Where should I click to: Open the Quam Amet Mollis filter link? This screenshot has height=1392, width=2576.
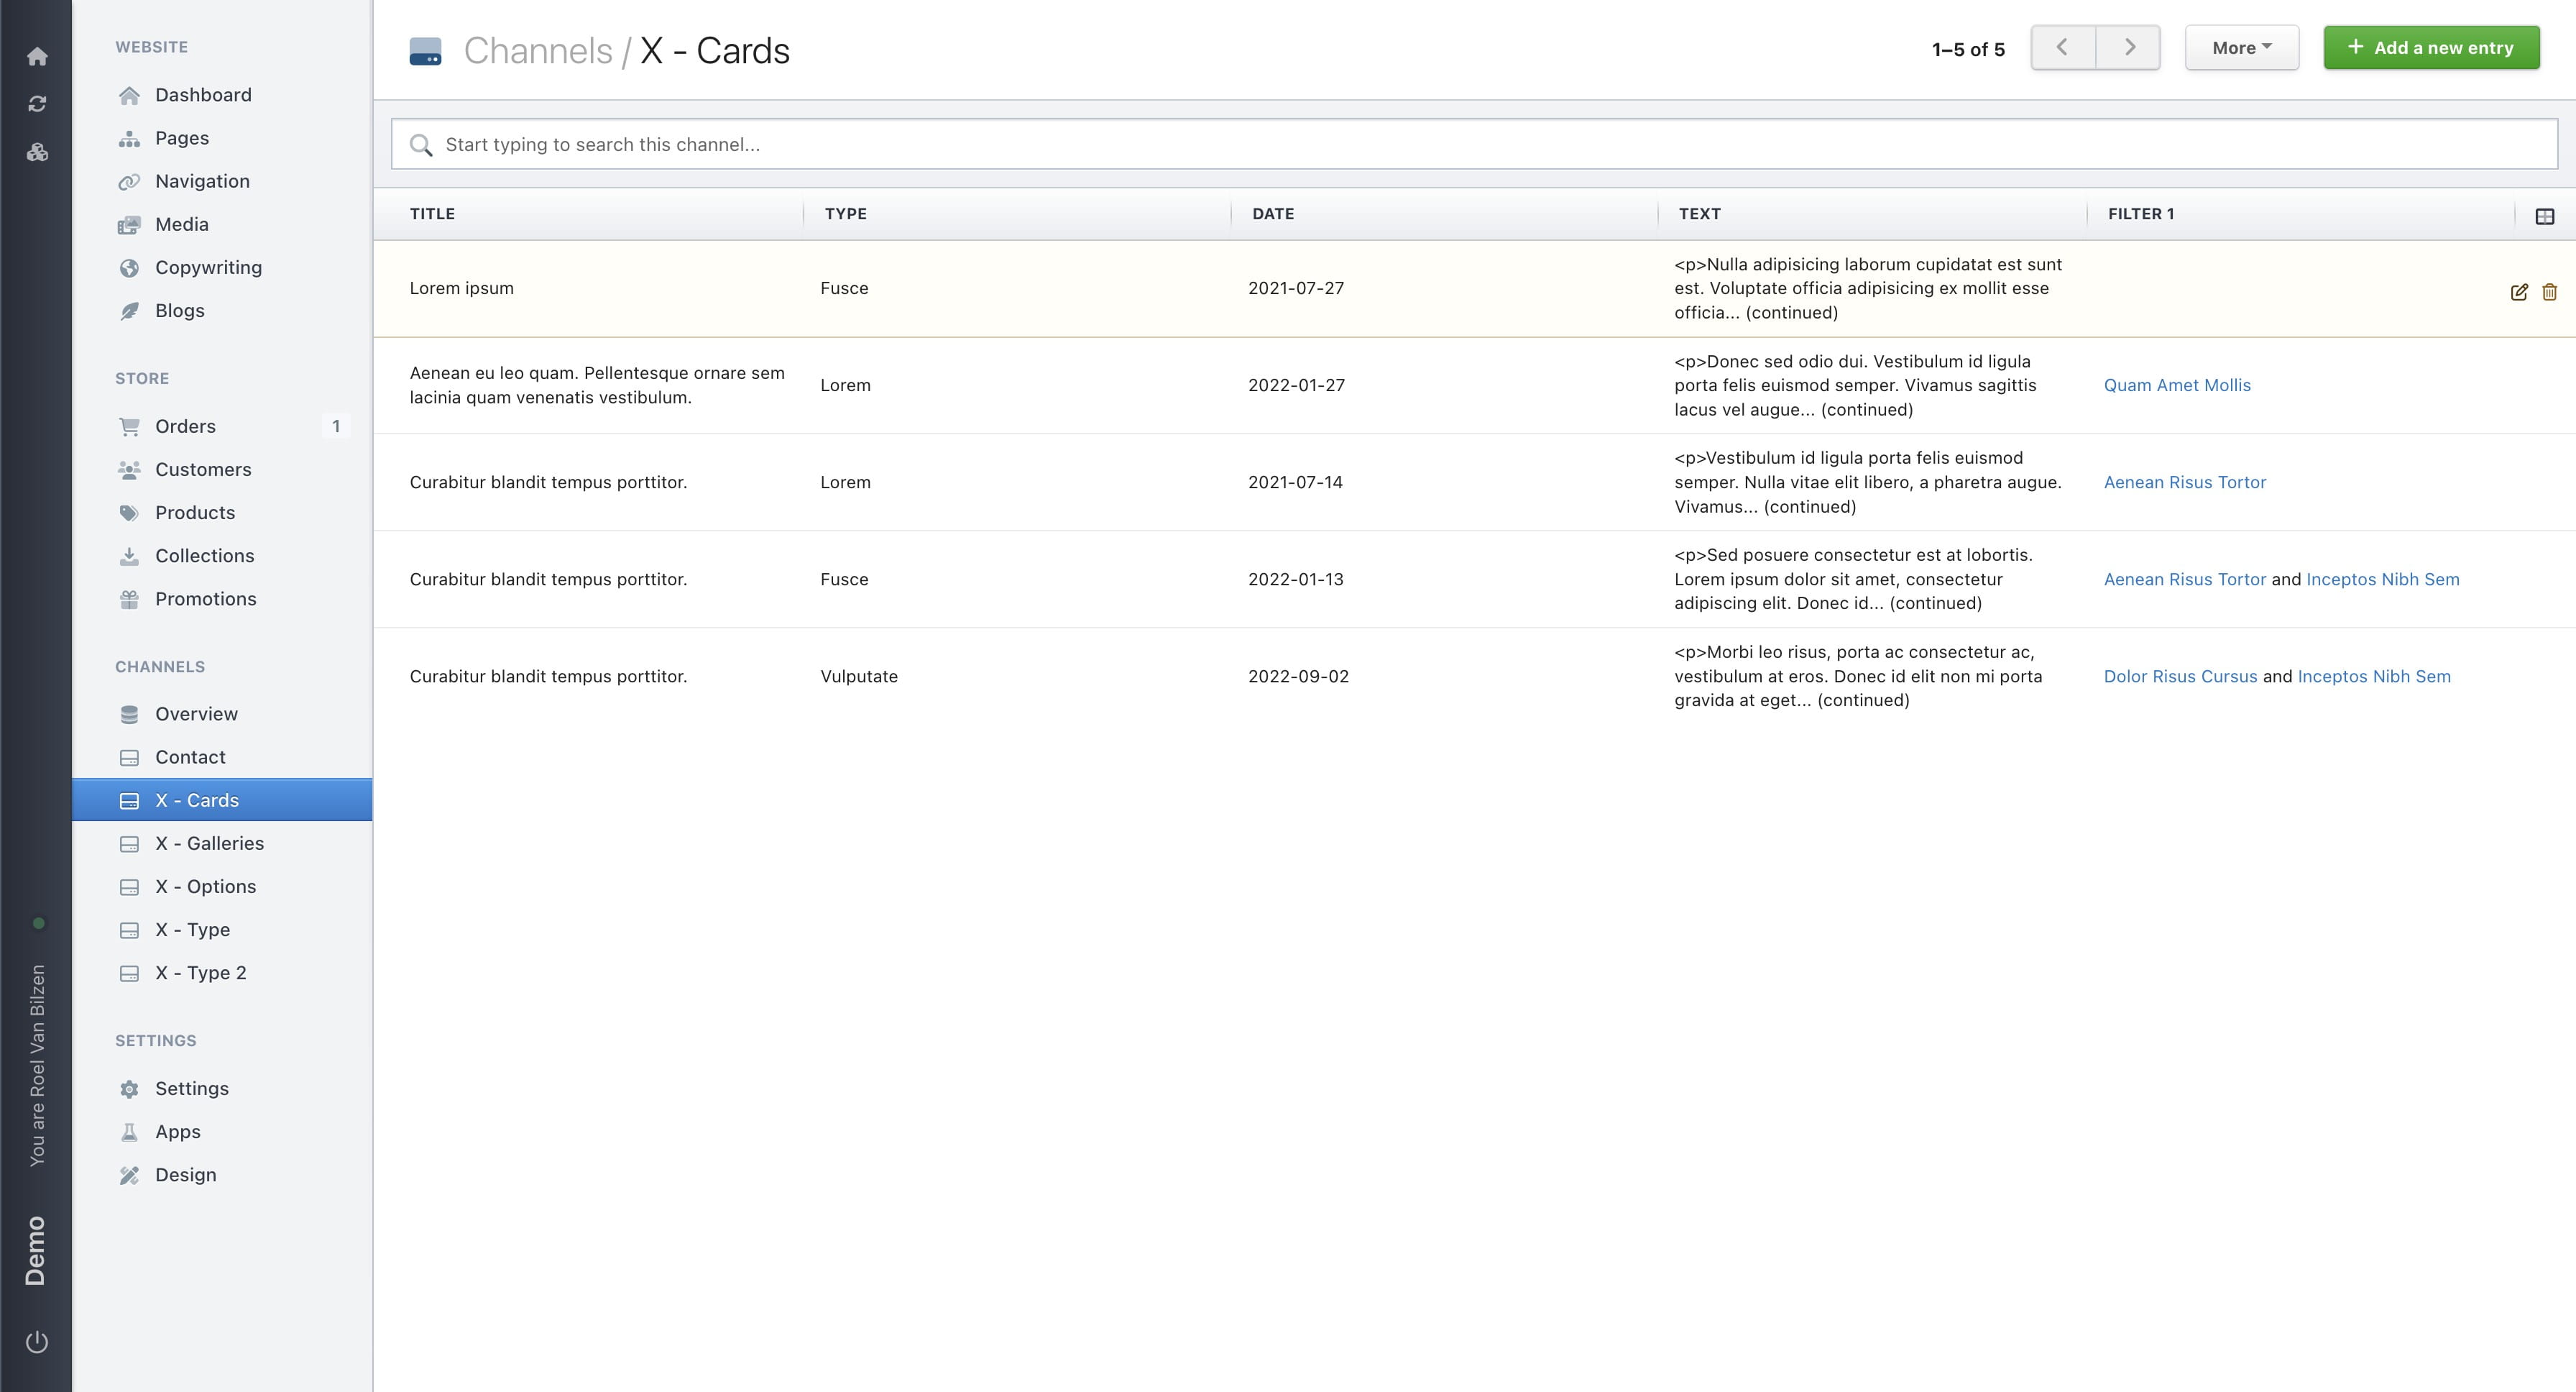(2177, 385)
